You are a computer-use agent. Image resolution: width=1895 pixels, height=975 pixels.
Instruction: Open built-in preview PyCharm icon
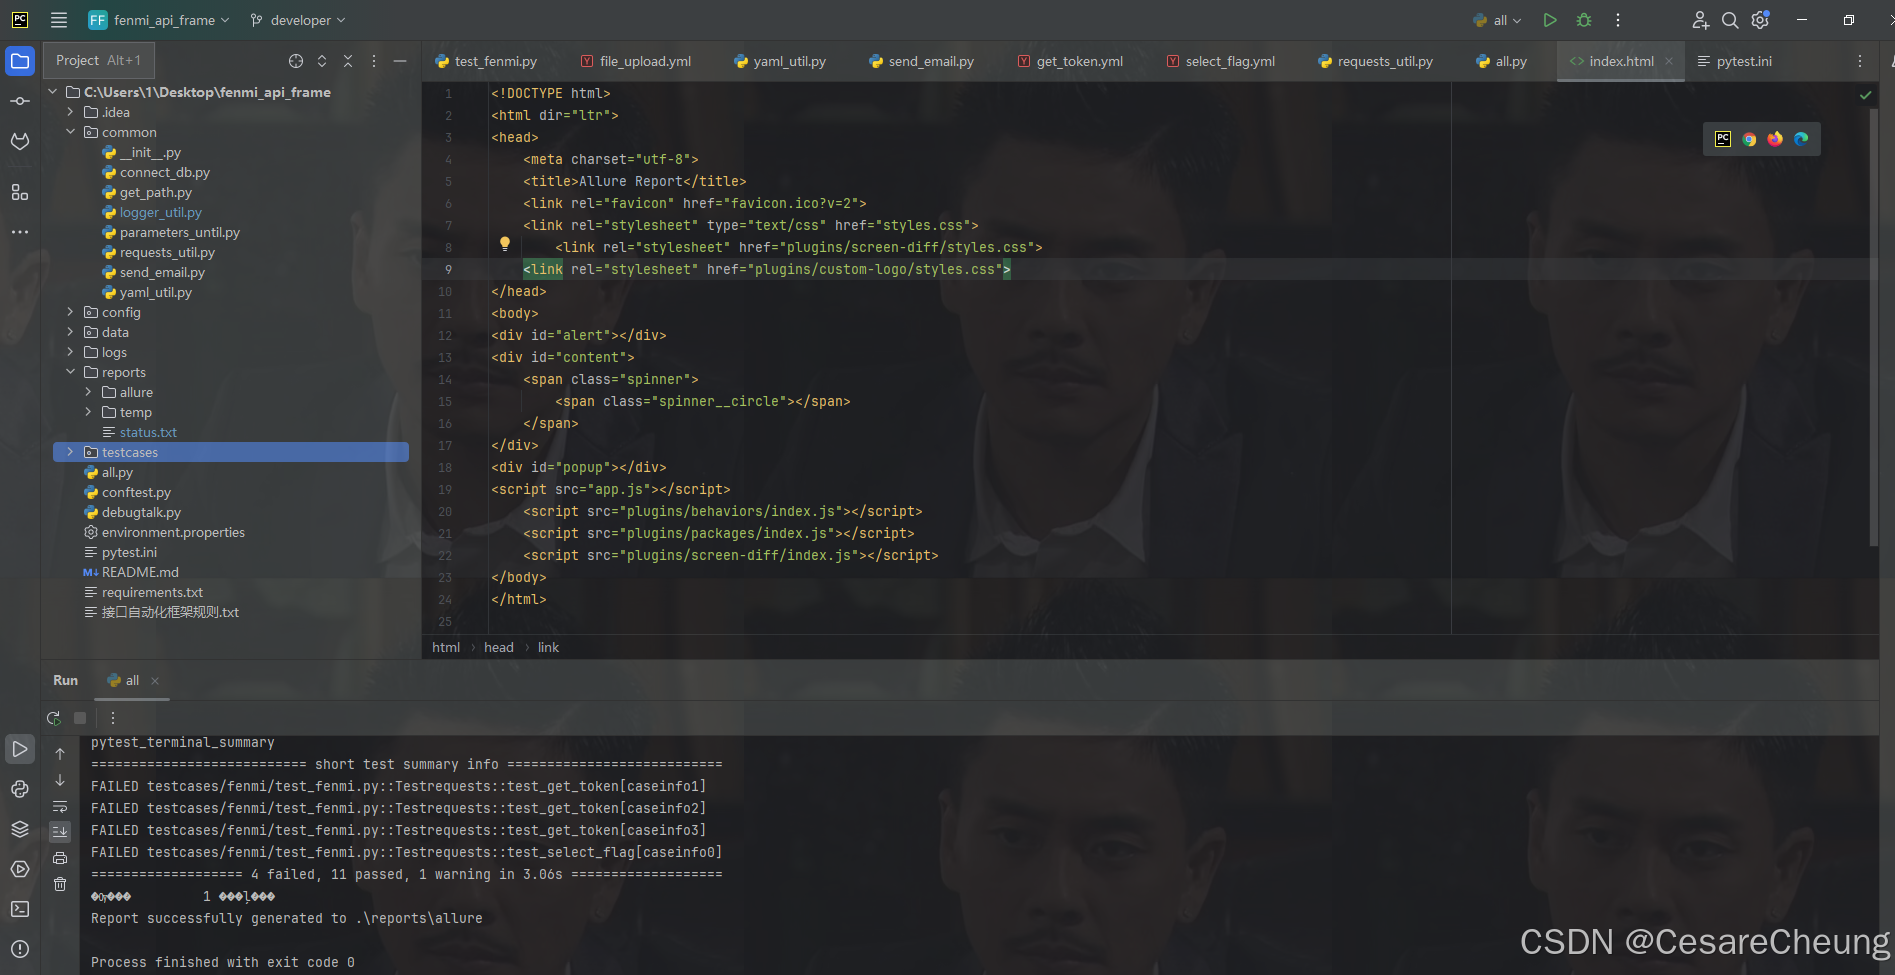tap(1723, 139)
